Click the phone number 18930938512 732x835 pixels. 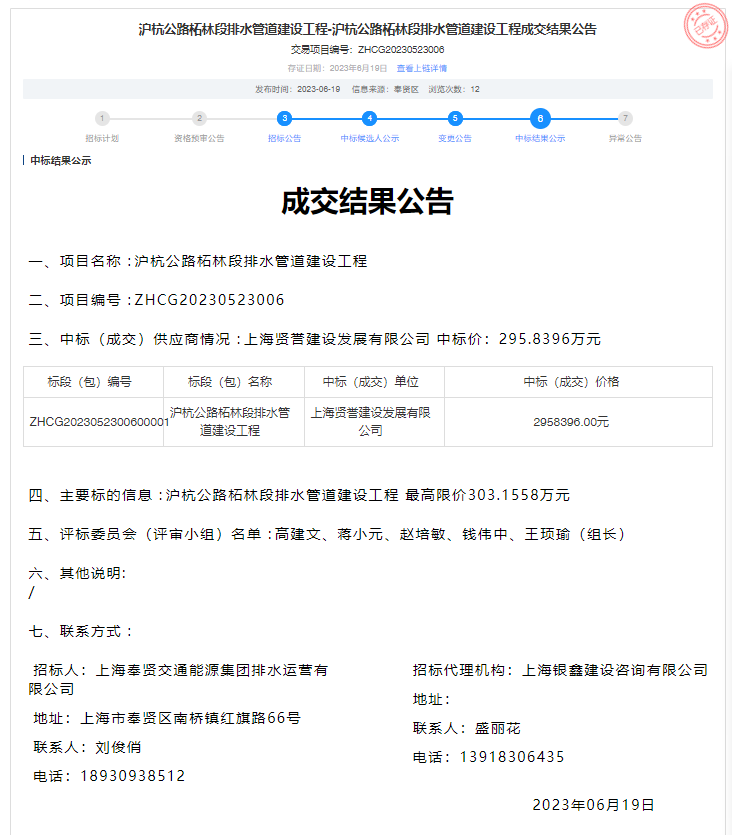point(133,776)
